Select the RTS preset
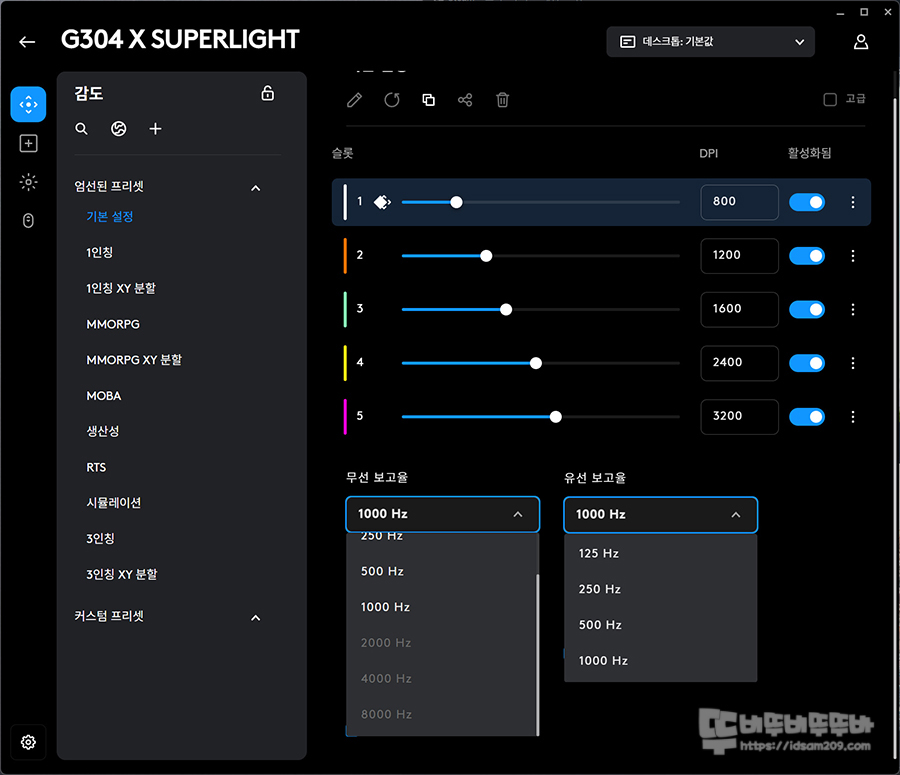This screenshot has height=775, width=900. pyautogui.click(x=96, y=467)
